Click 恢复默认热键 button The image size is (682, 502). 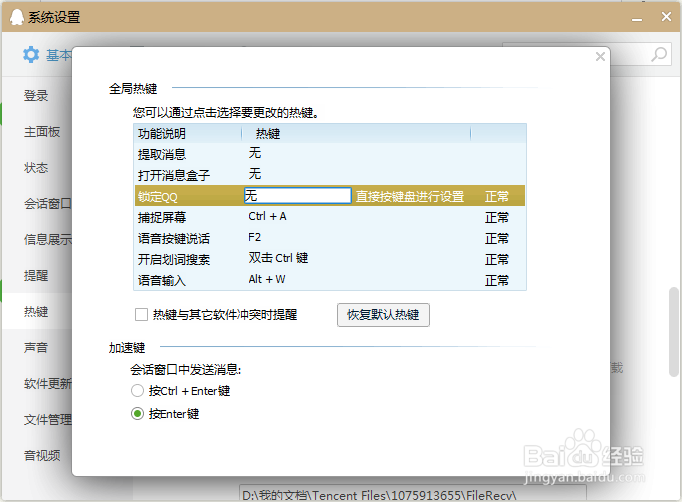[383, 315]
